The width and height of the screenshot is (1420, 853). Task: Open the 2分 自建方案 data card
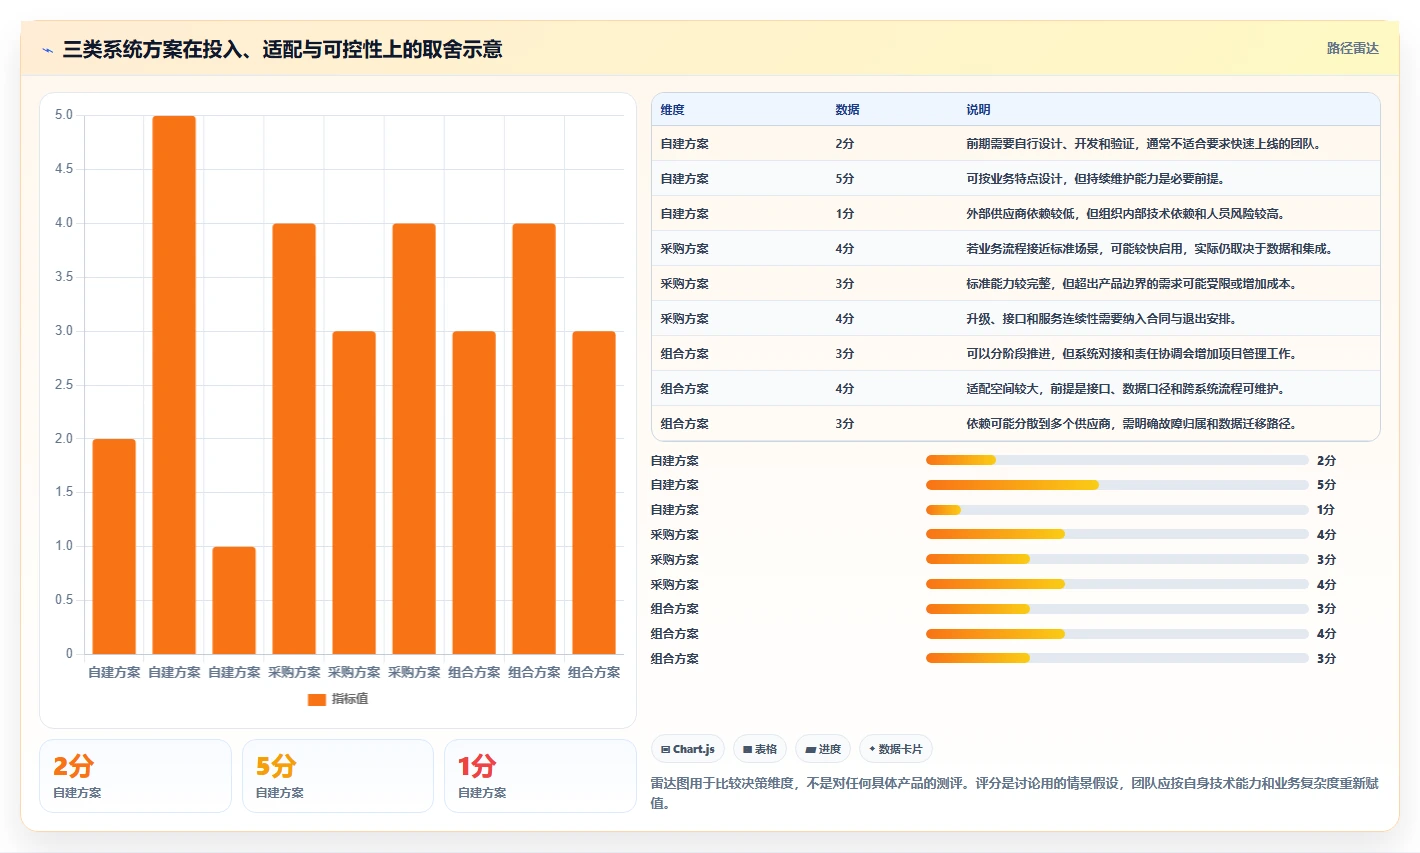pyautogui.click(x=135, y=776)
